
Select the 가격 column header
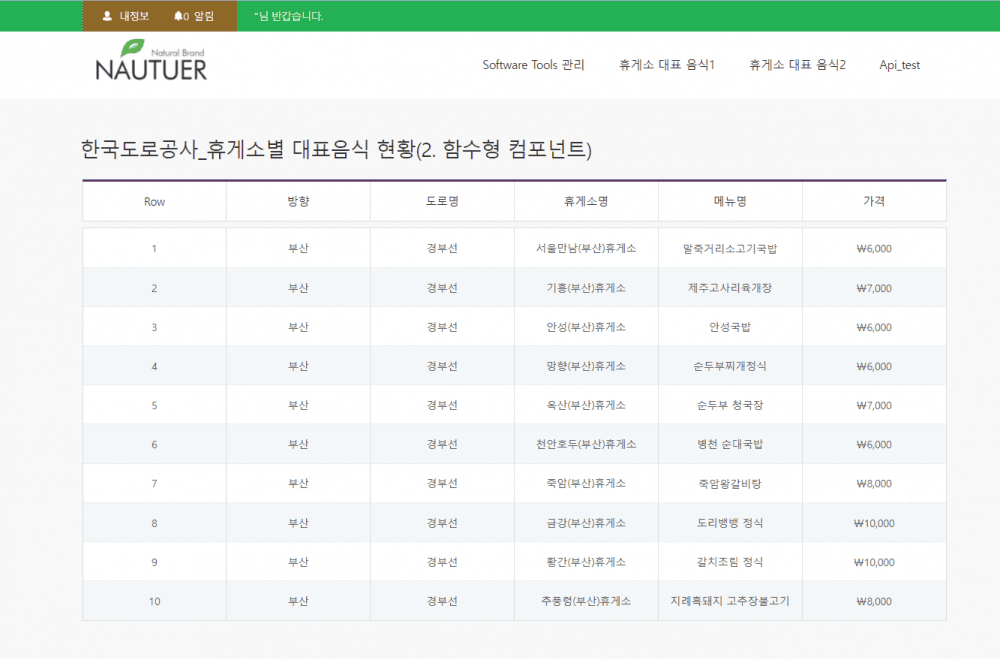(874, 201)
